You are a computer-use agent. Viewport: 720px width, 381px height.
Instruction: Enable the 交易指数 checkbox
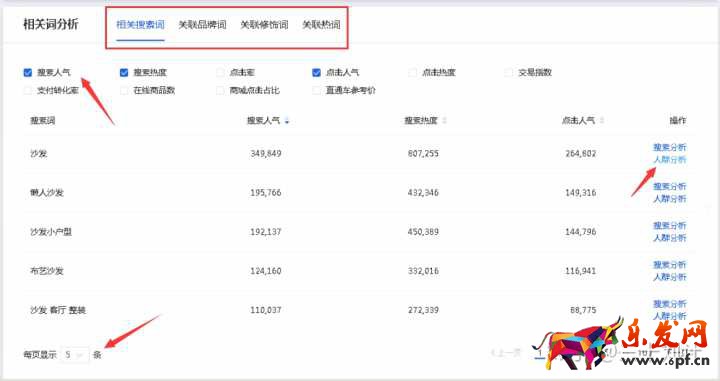coord(509,73)
